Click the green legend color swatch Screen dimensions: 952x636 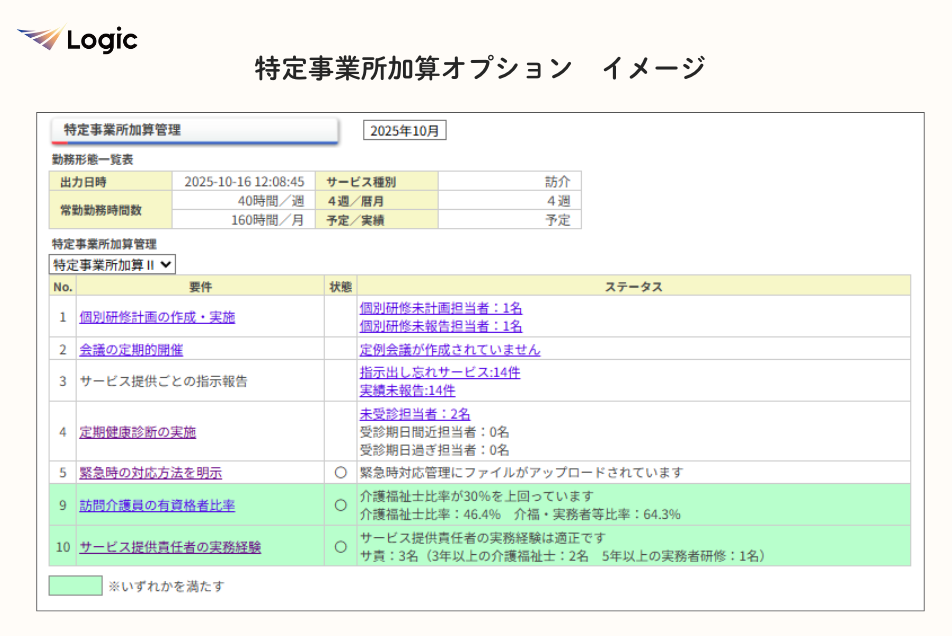click(75, 586)
